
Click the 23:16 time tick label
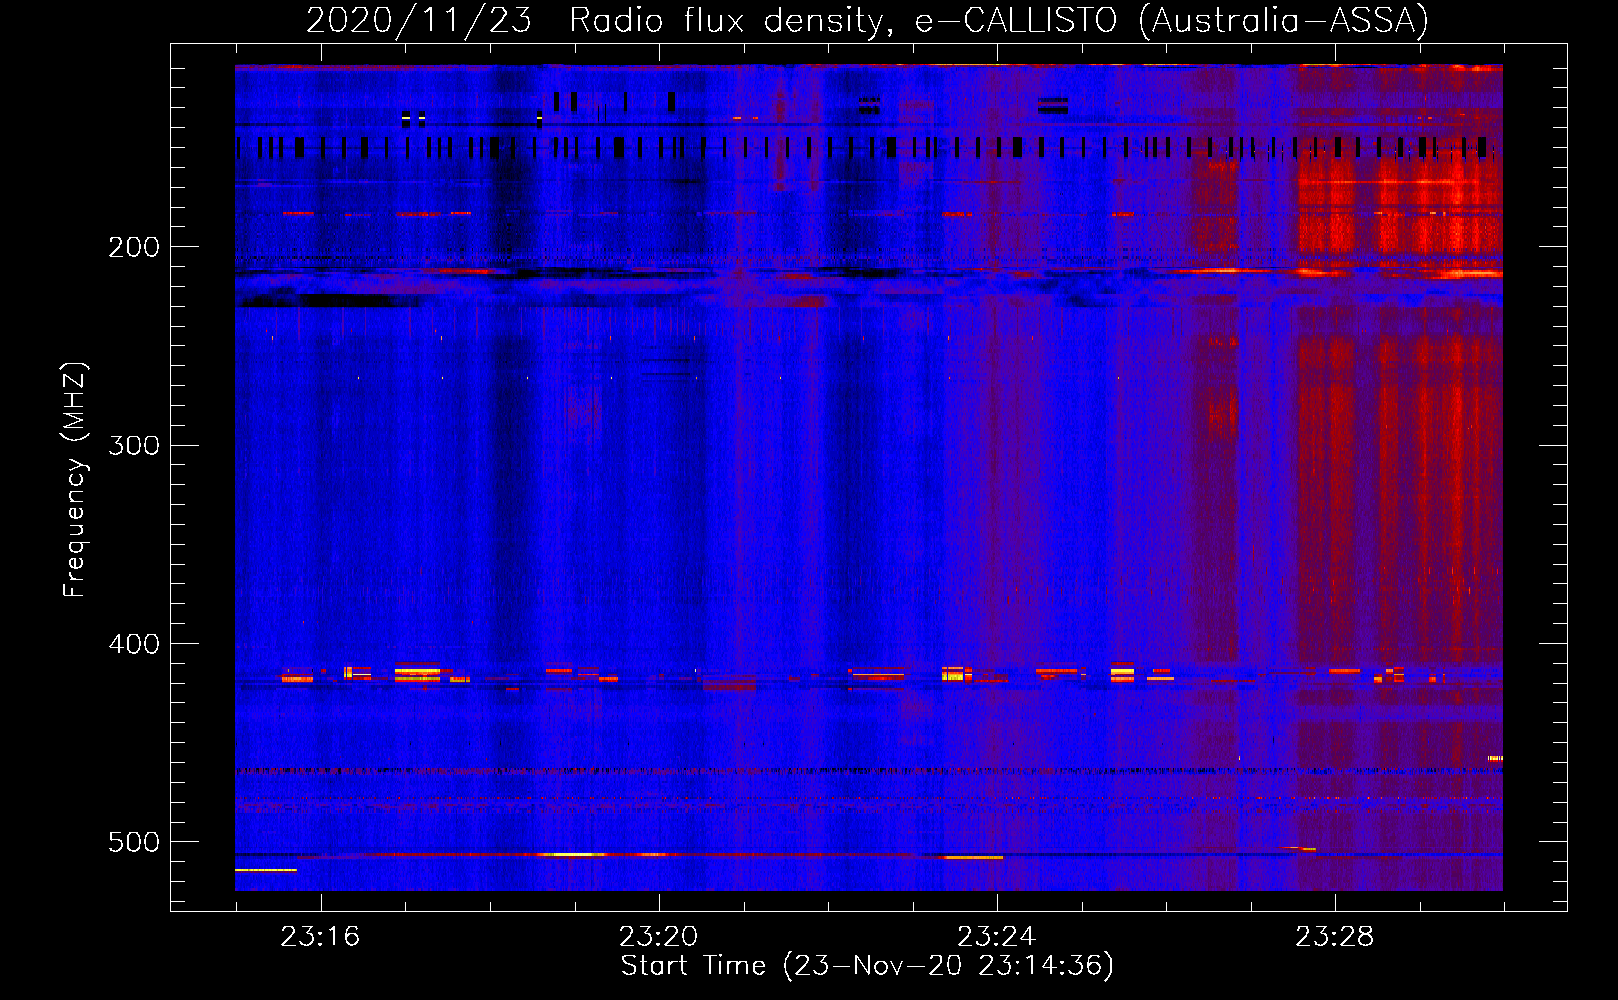(320, 937)
